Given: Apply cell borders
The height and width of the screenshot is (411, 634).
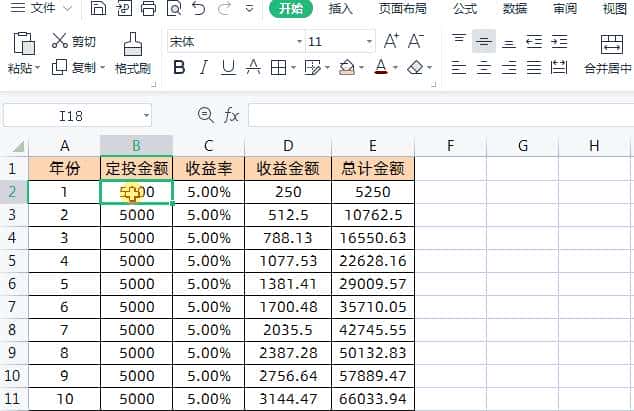Looking at the screenshot, I should pyautogui.click(x=278, y=68).
